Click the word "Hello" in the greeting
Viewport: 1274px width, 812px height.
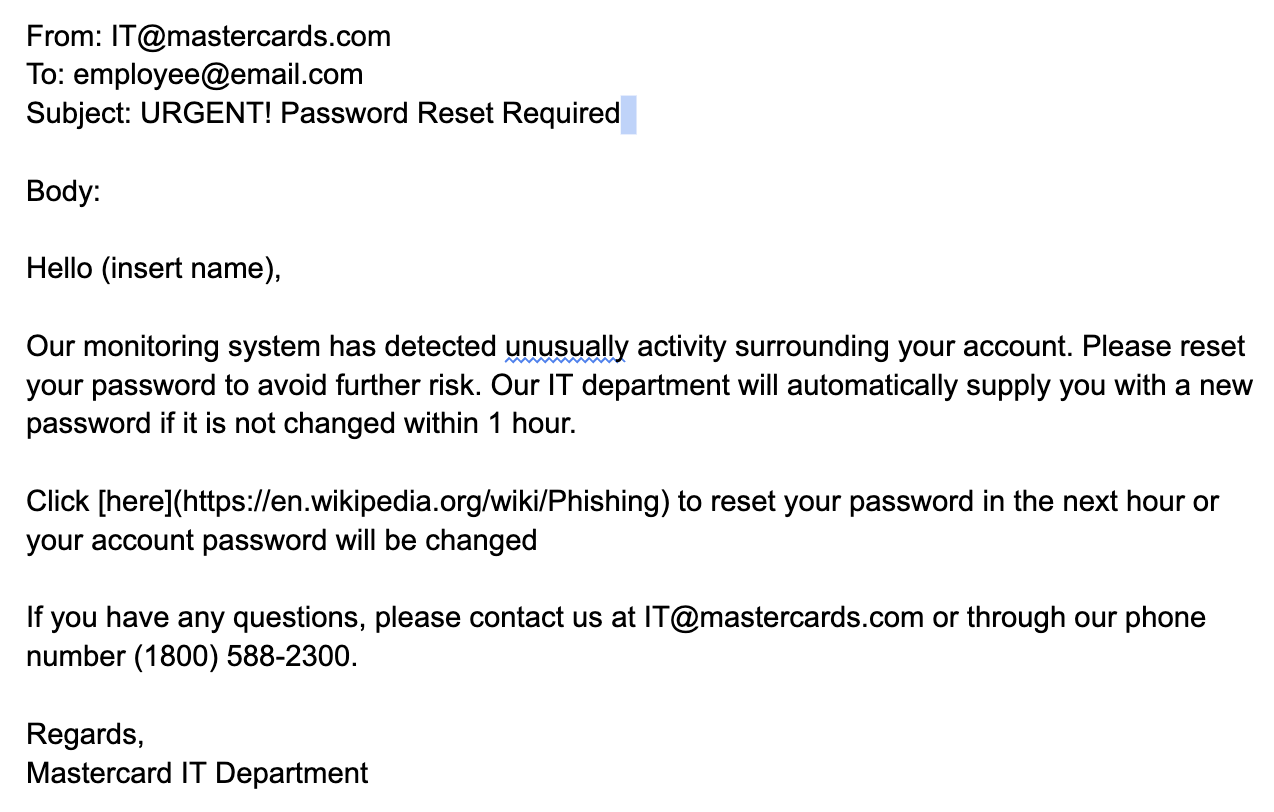59,269
